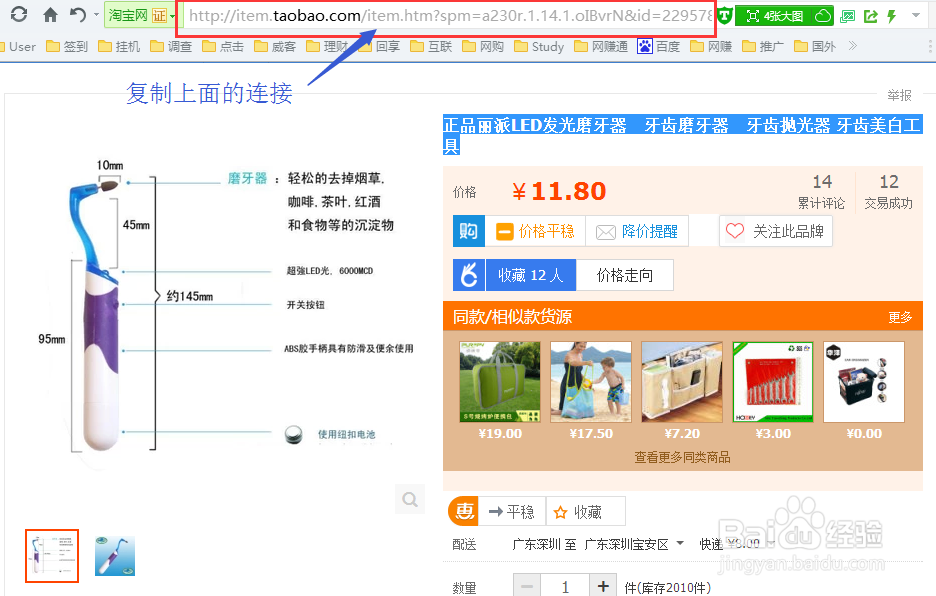Click the undo/back arrow icon
Viewport: 936px width, 596px height.
pos(78,14)
